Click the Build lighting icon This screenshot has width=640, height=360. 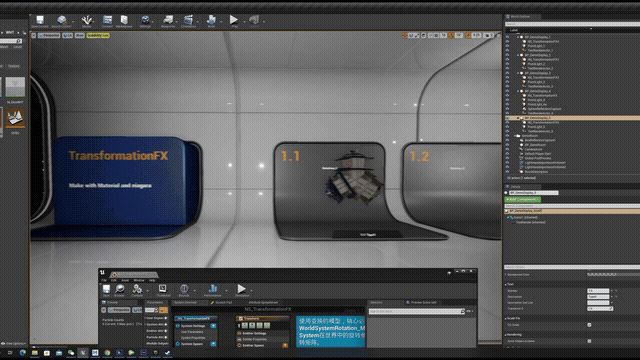tap(211, 21)
